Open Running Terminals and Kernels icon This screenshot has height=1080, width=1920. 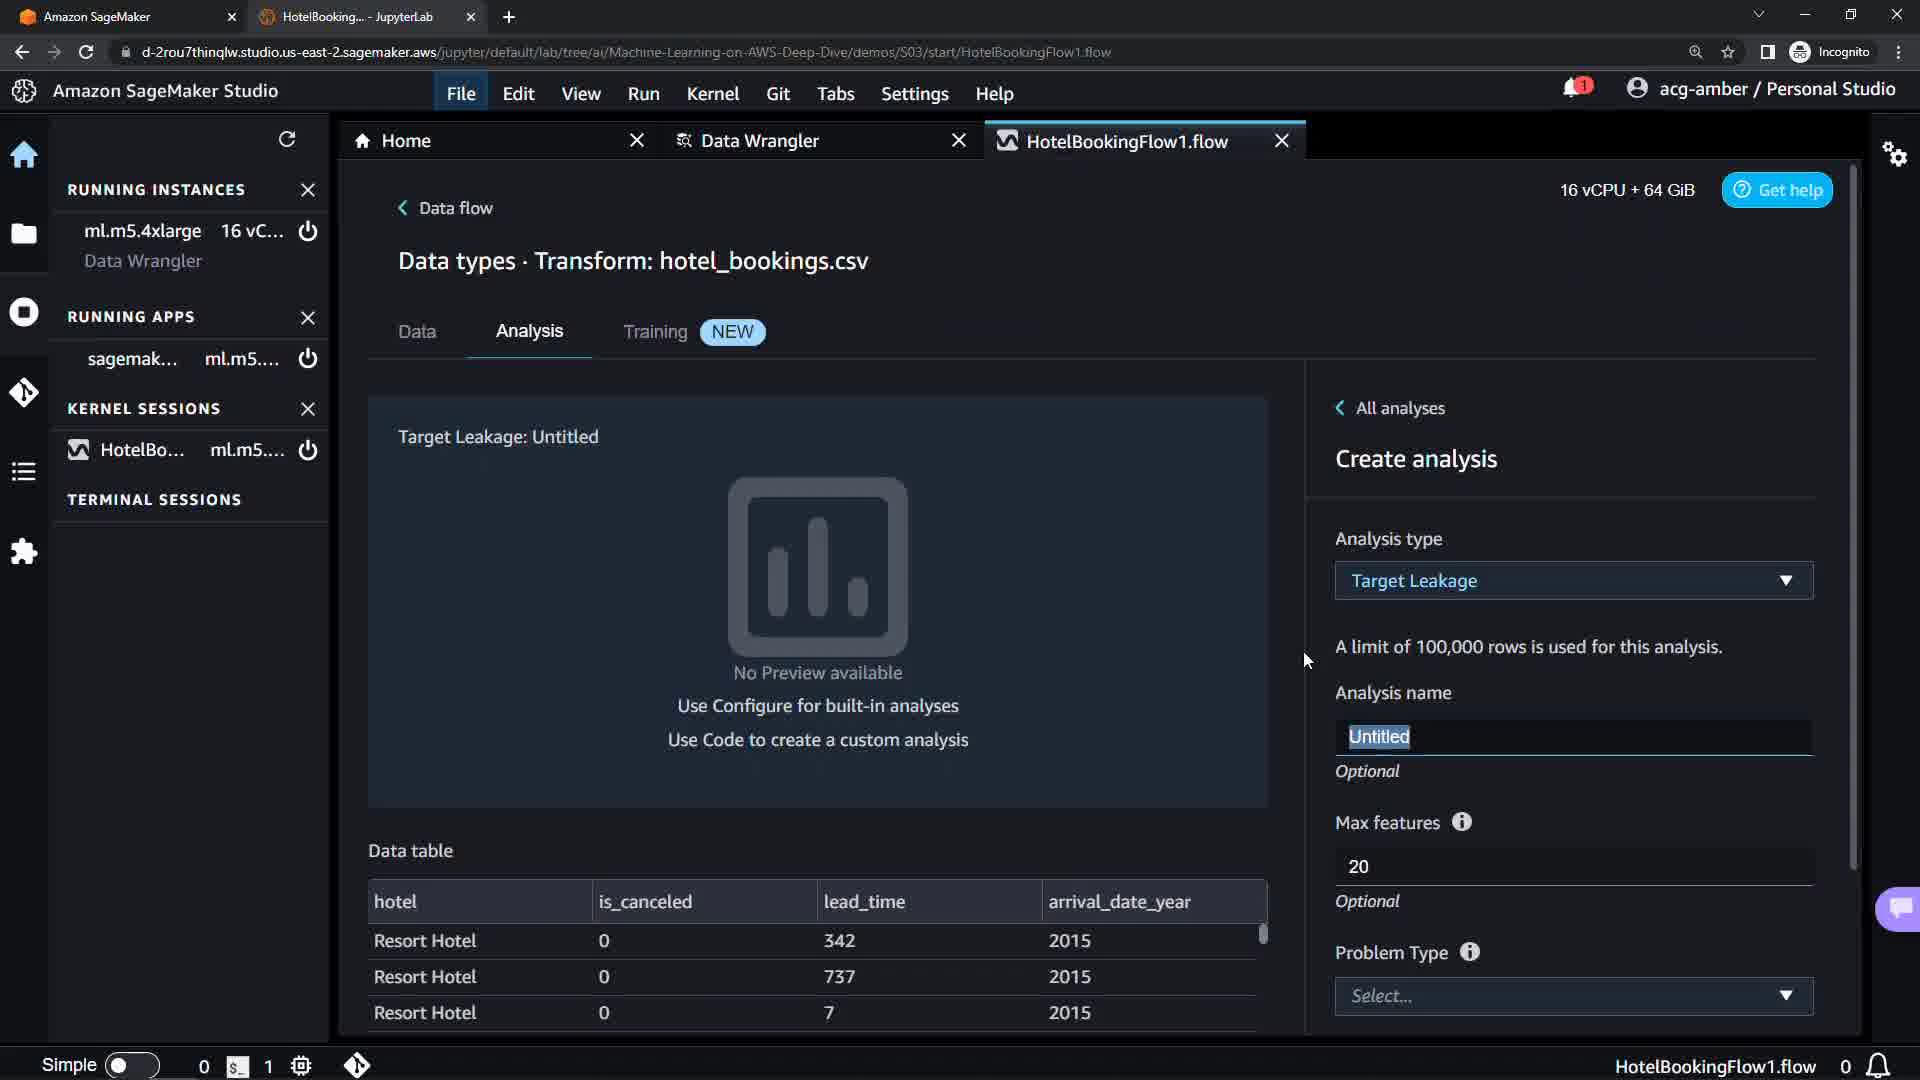coord(24,312)
